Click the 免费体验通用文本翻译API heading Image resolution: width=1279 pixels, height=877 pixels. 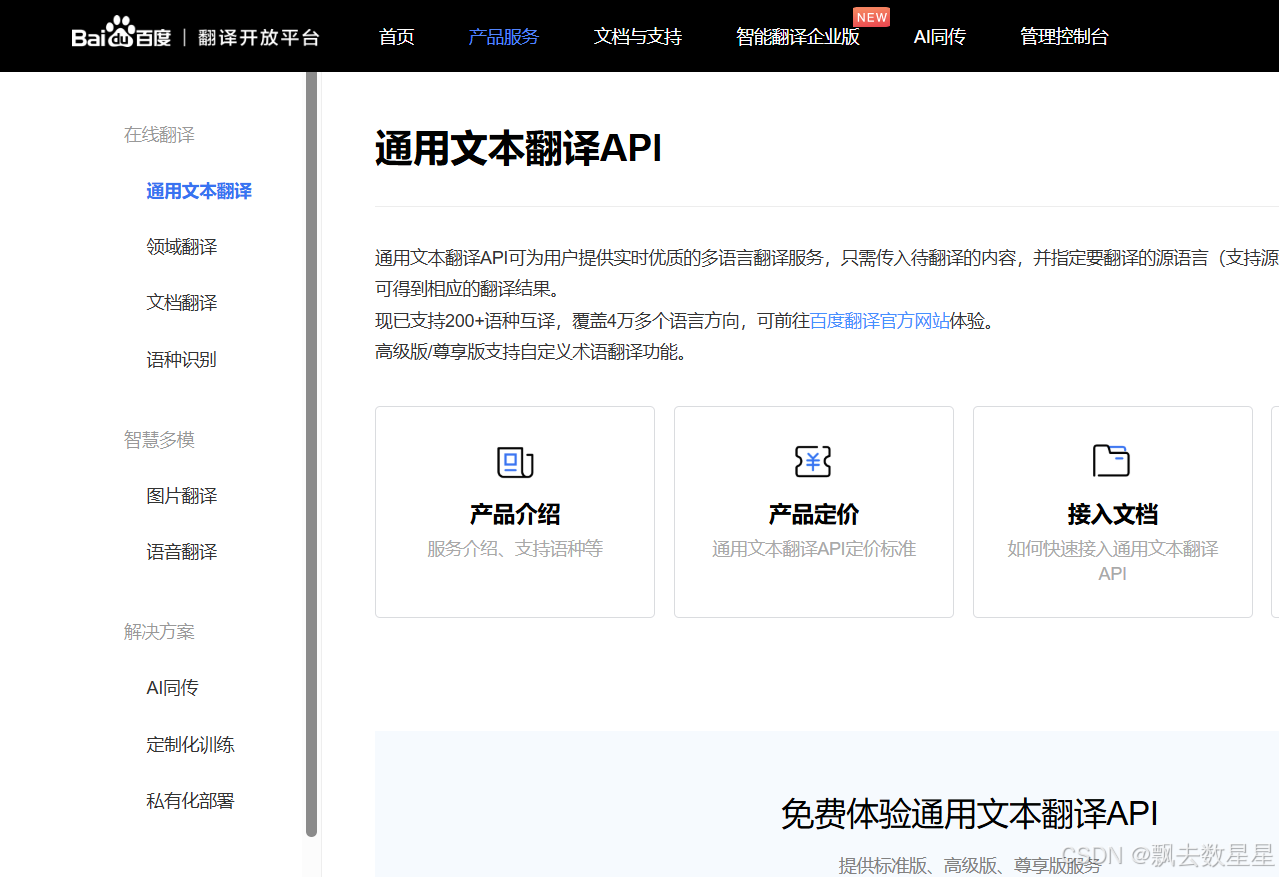(969, 813)
